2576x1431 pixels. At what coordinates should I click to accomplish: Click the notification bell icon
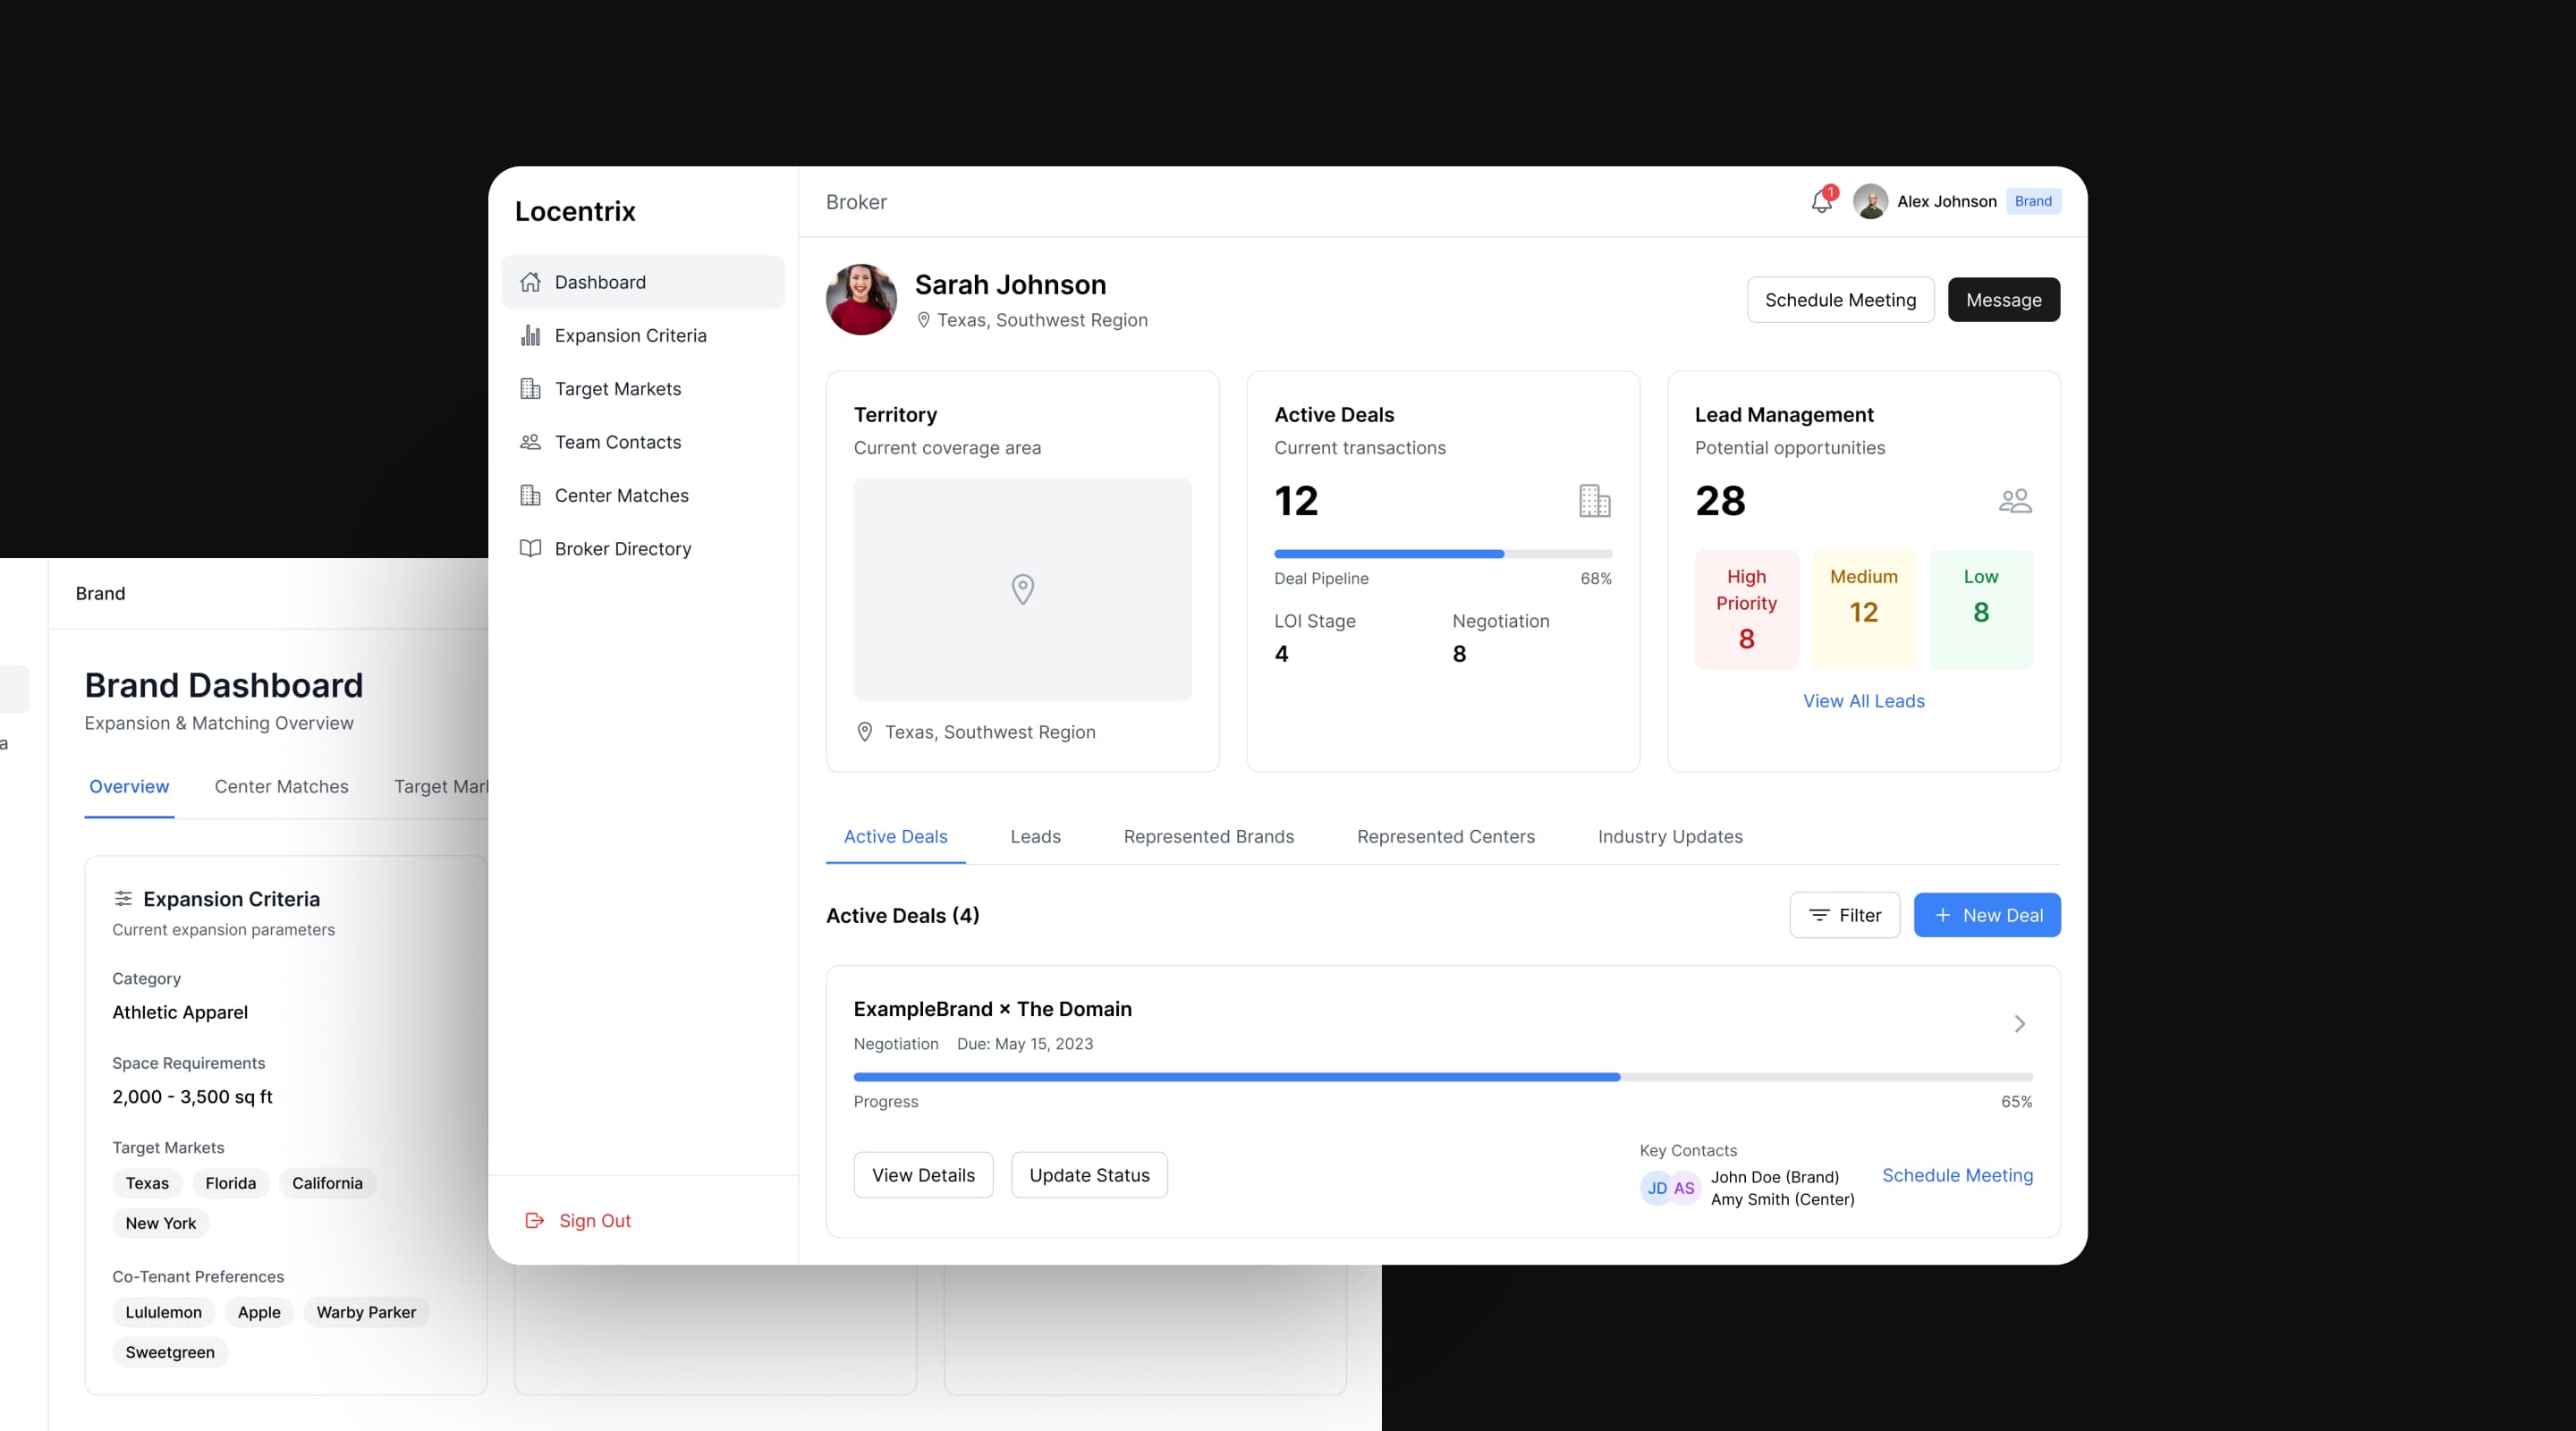(x=1821, y=202)
